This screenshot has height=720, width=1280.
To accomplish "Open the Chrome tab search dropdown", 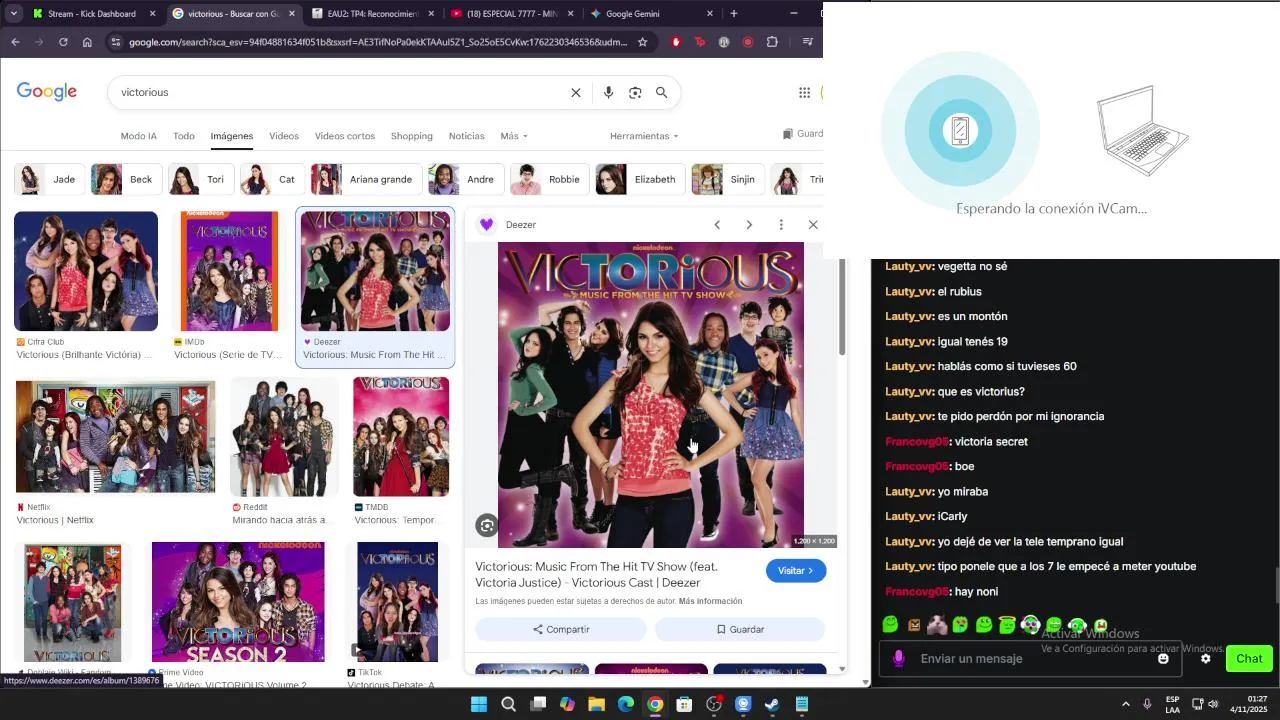I will (x=14, y=14).
